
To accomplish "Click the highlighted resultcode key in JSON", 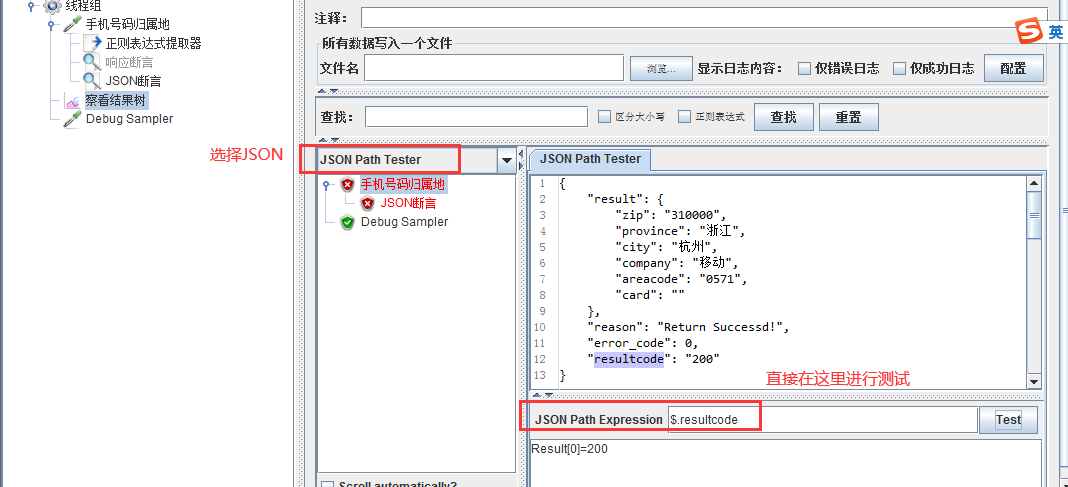I will coord(629,359).
